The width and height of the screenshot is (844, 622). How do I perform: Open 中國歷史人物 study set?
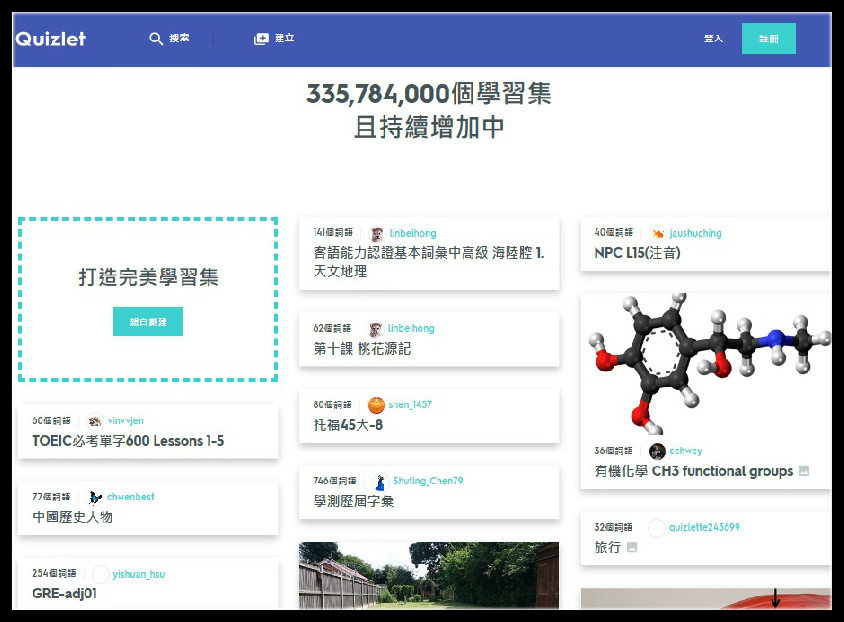tap(73, 517)
